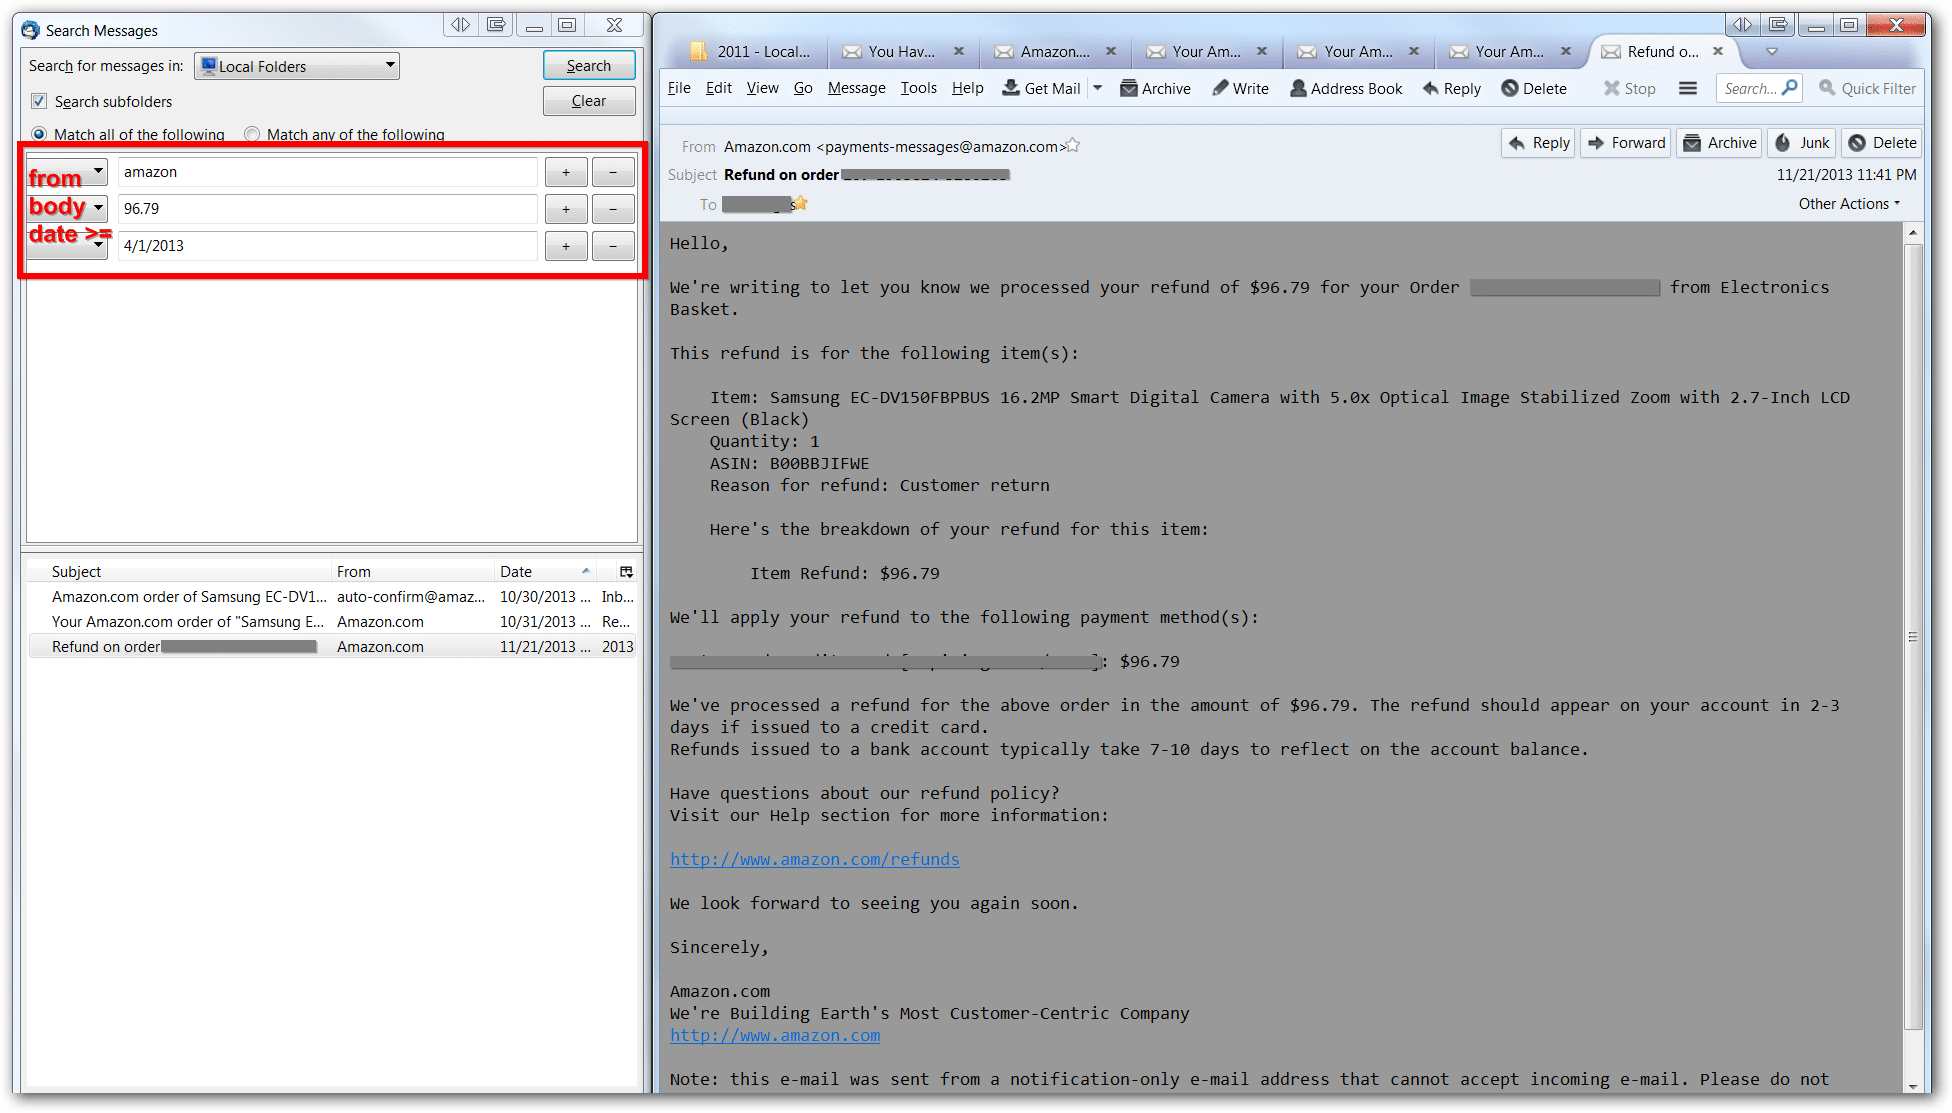Open the amazon.com/refunds link
Viewport: 1952px width, 1113px height.
click(814, 859)
